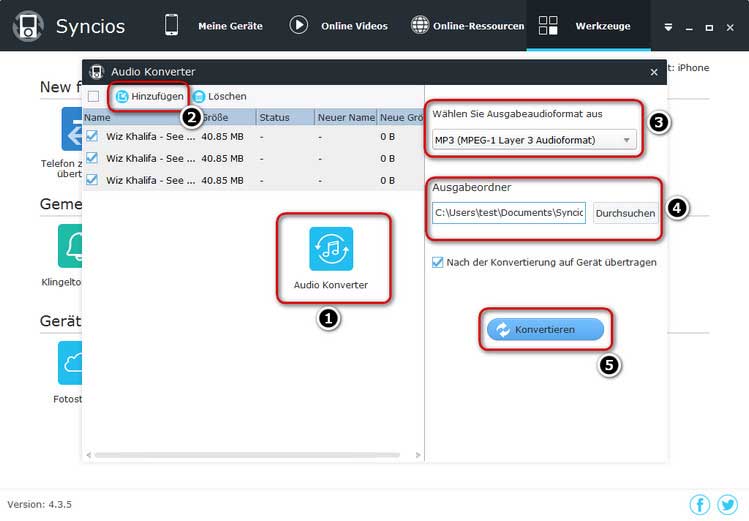This screenshot has height=521, width=749.
Task: Click the Klingelton bell icon
Action: (x=73, y=245)
